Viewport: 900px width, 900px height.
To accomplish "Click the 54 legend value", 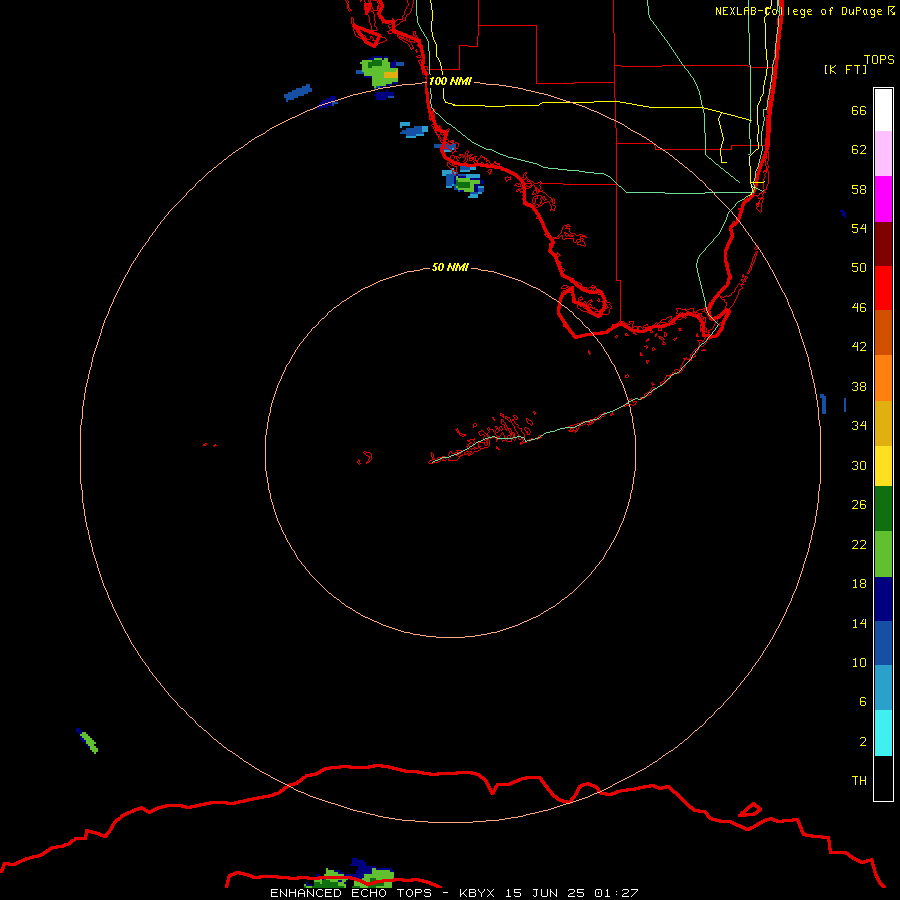I will [859, 228].
